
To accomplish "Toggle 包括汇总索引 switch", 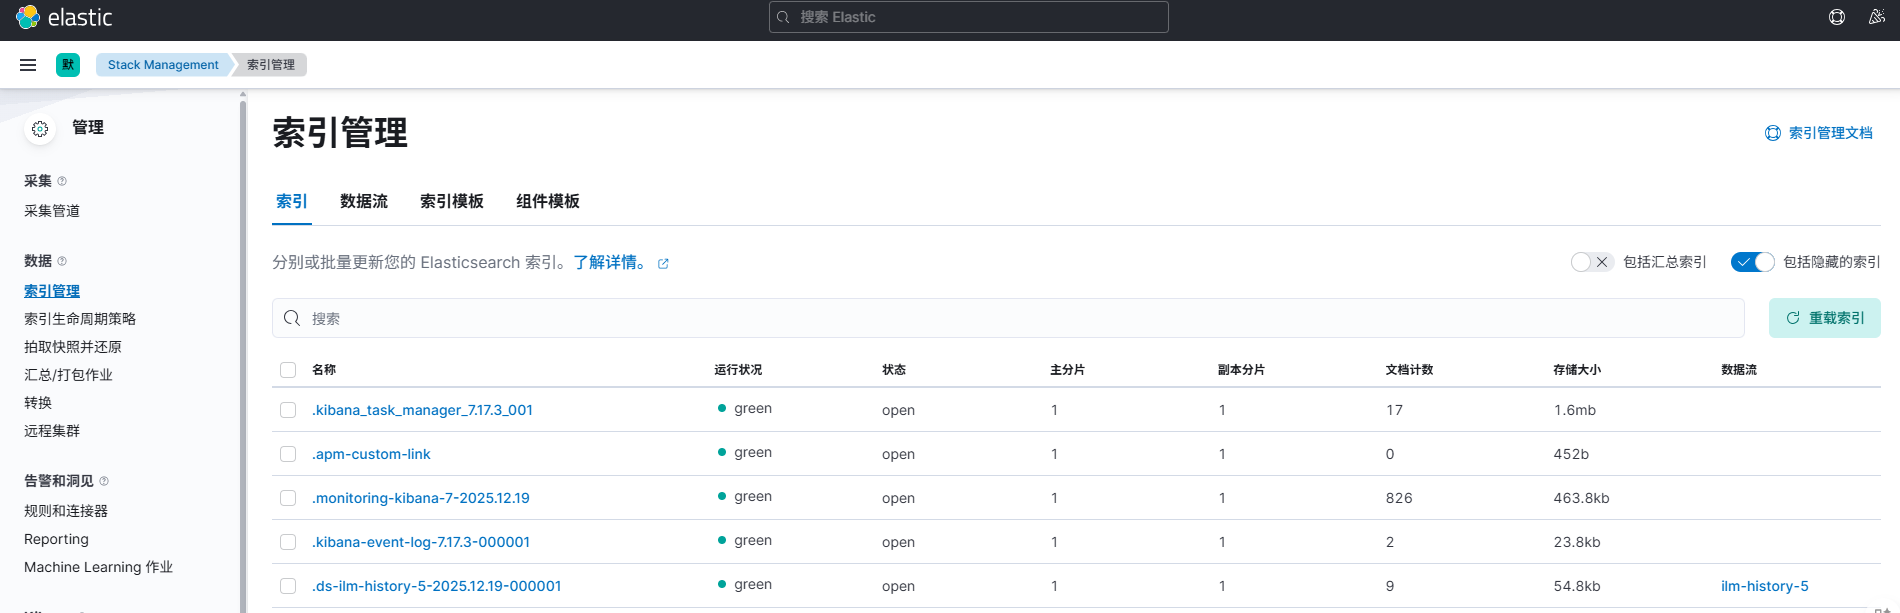I will pos(1592,262).
